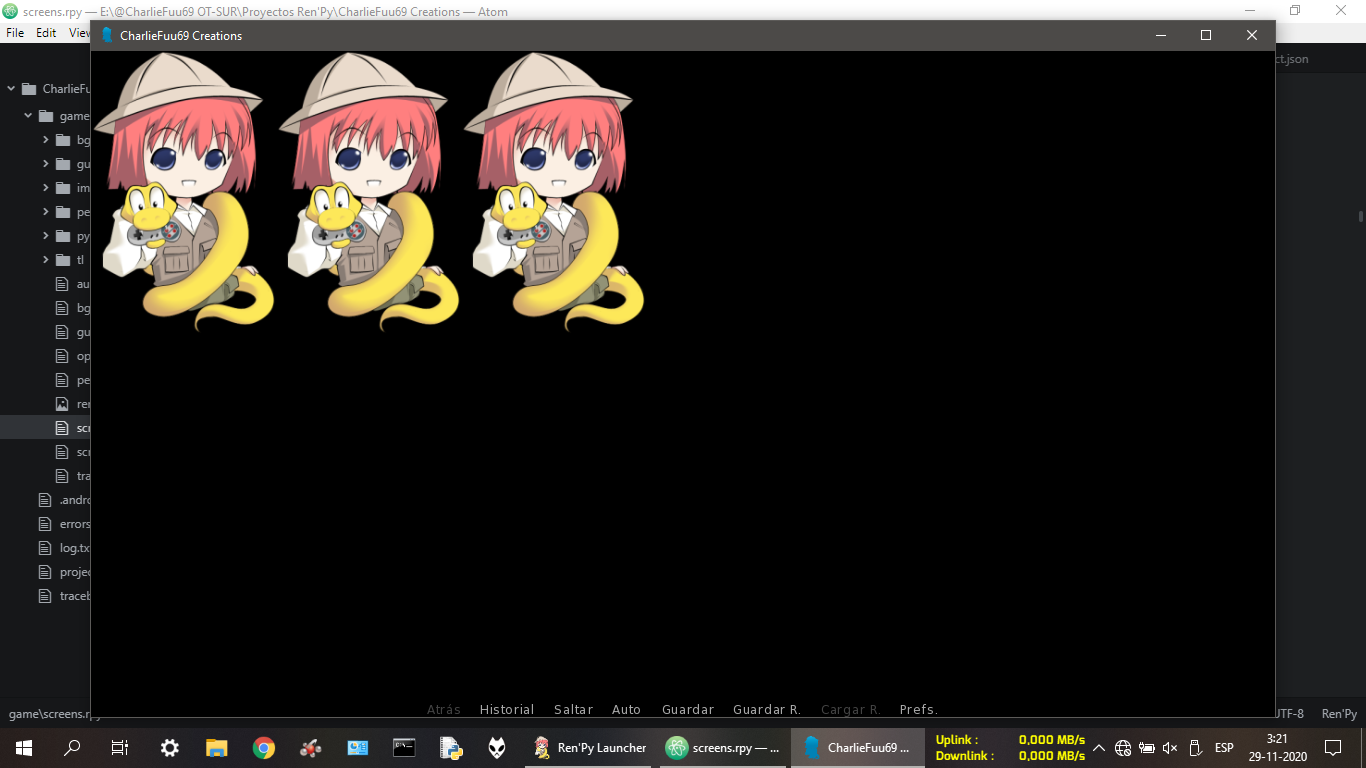Click Guardar in the quick menu
This screenshot has height=768, width=1366.
(x=688, y=709)
